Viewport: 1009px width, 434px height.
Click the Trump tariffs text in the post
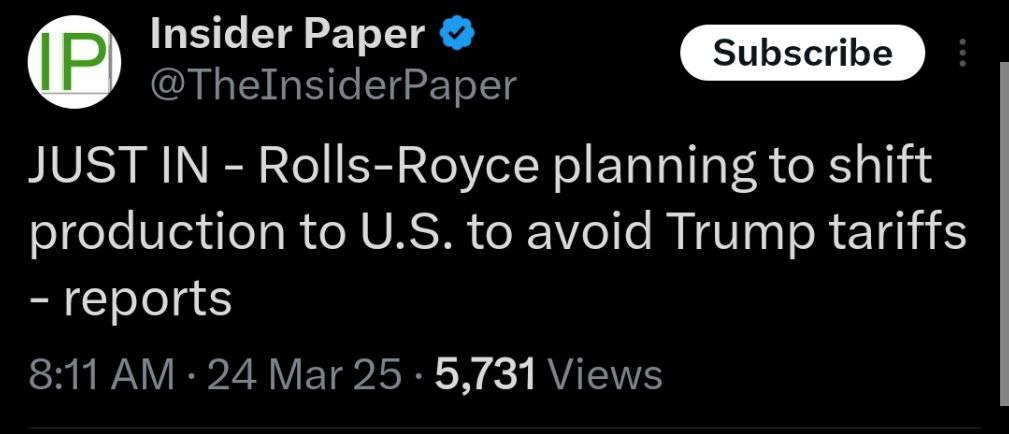[x=817, y=234]
